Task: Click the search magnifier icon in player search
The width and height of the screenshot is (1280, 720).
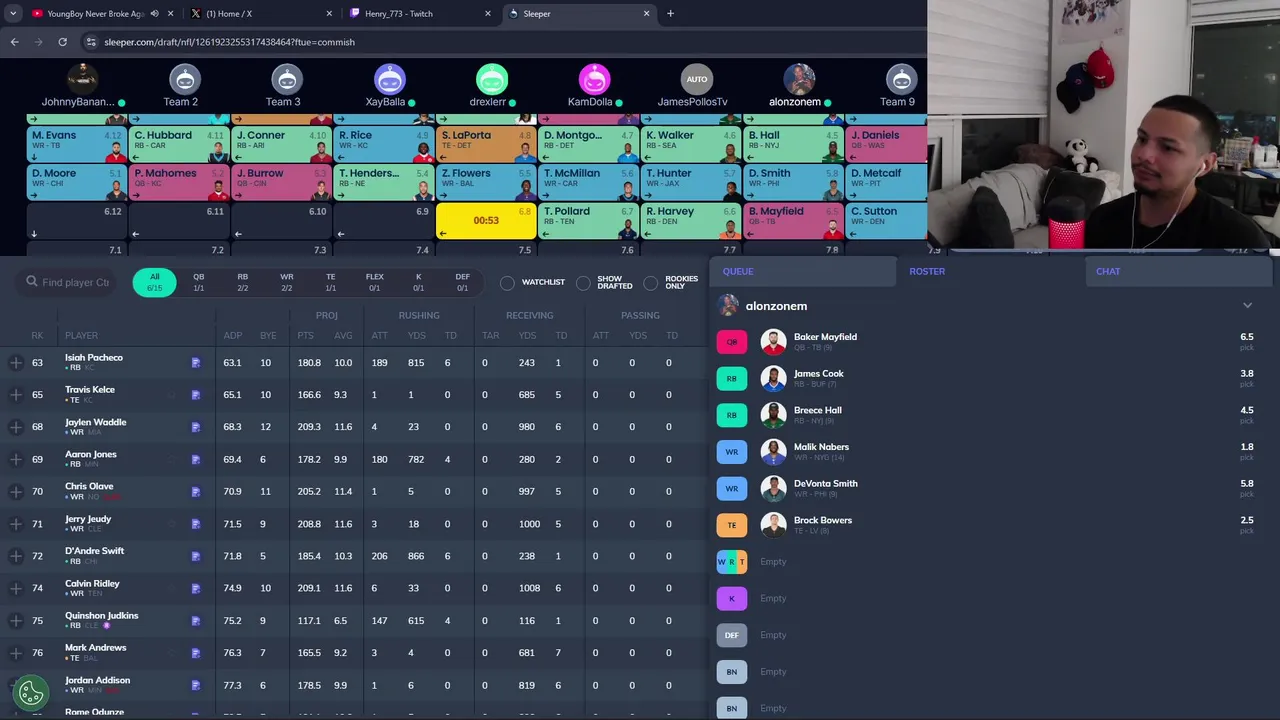Action: (32, 282)
